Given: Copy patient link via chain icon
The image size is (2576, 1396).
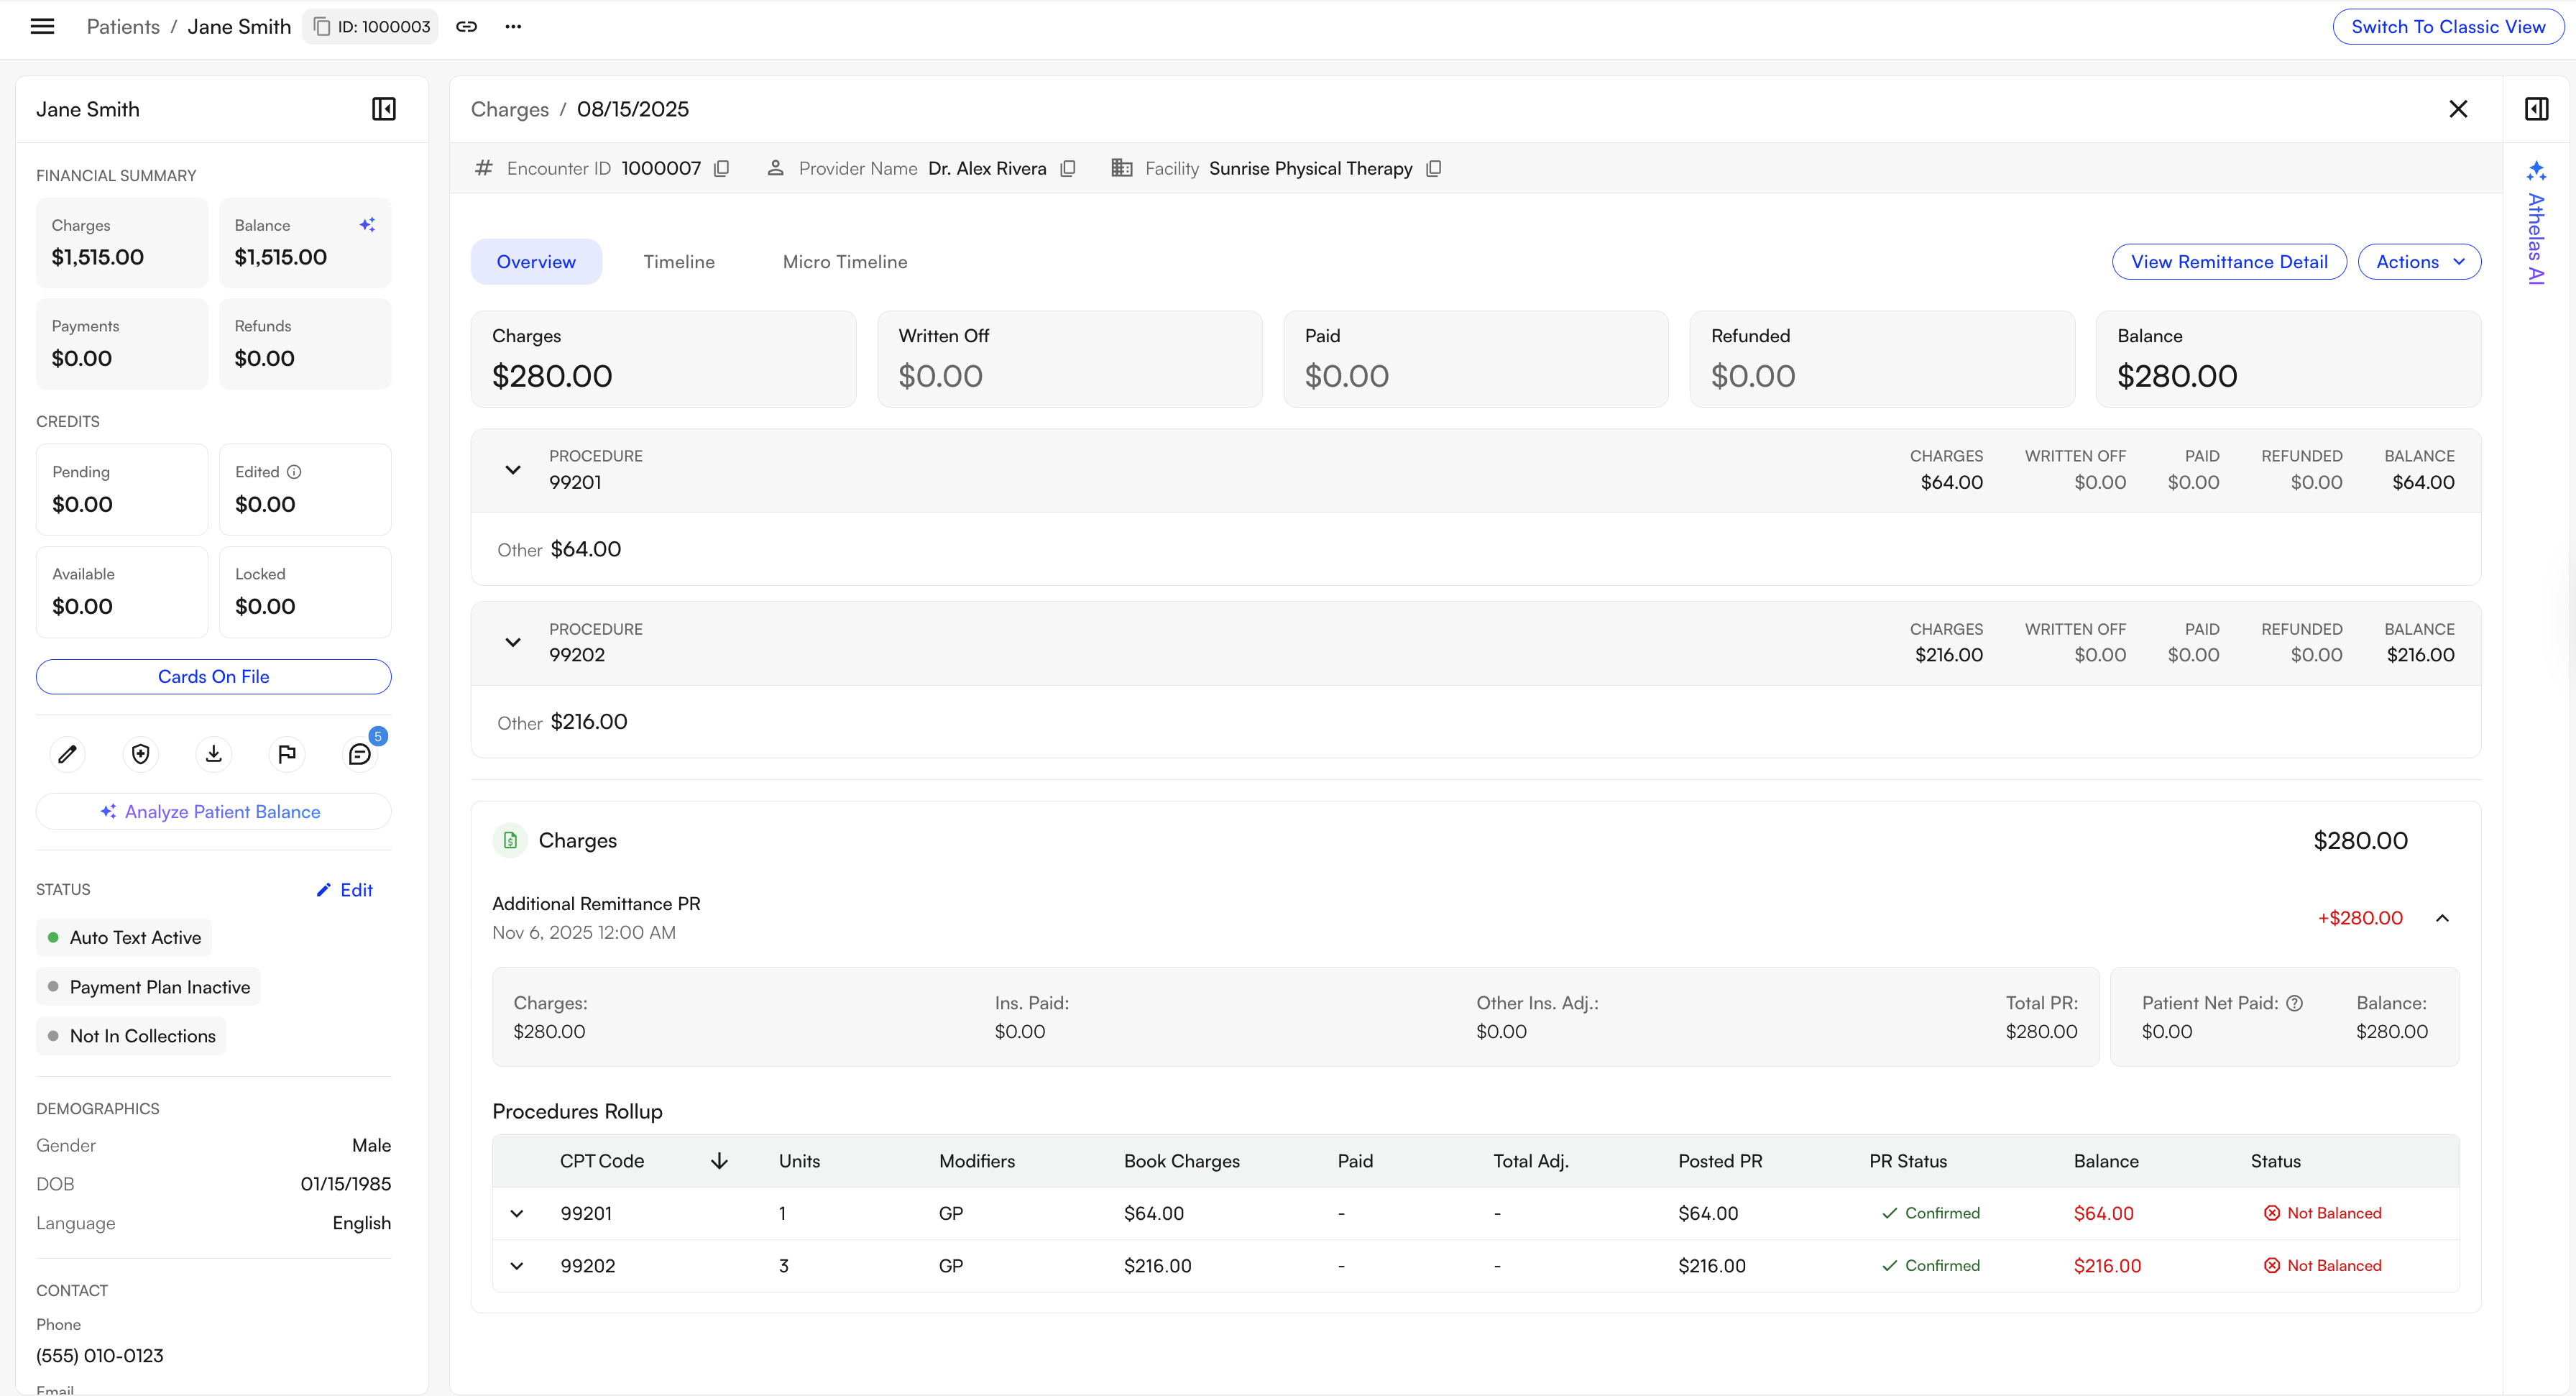Looking at the screenshot, I should click(466, 27).
